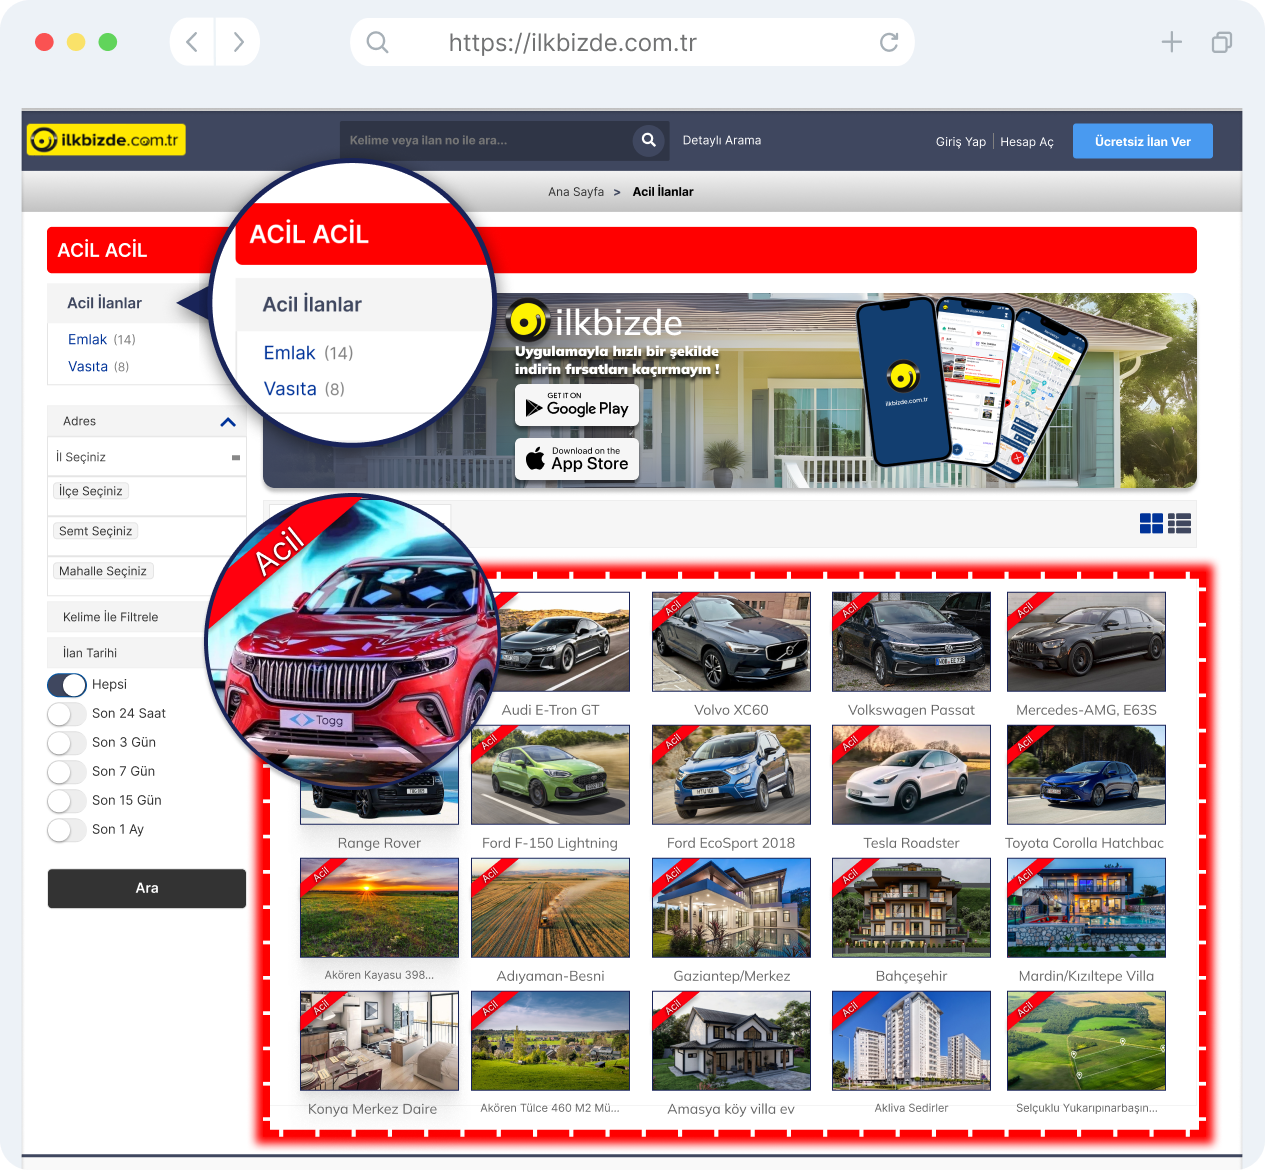This screenshot has width=1265, height=1170.
Task: Open the Konya Merkez Daire listing
Action: click(x=379, y=1041)
